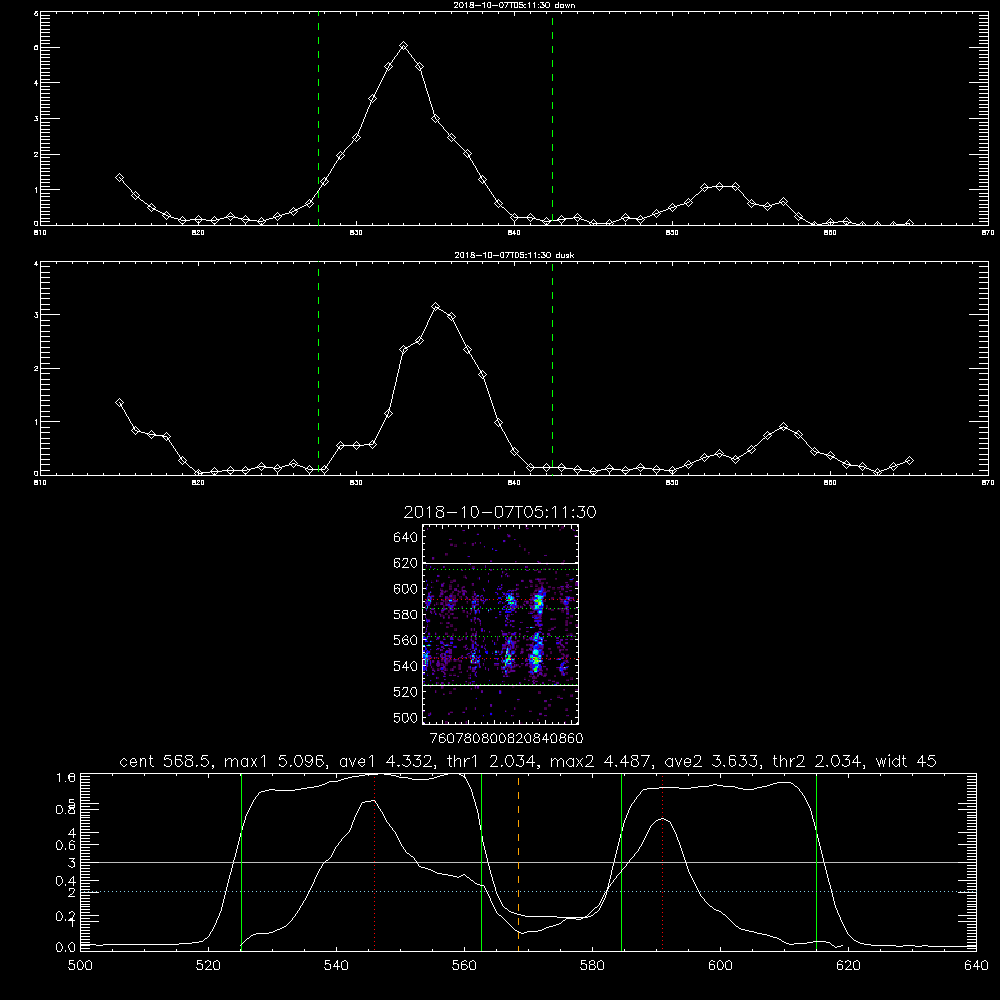Viewport: 1000px width, 1000px height.
Task: Select the 'thr2 2.034' value
Action: click(x=818, y=761)
